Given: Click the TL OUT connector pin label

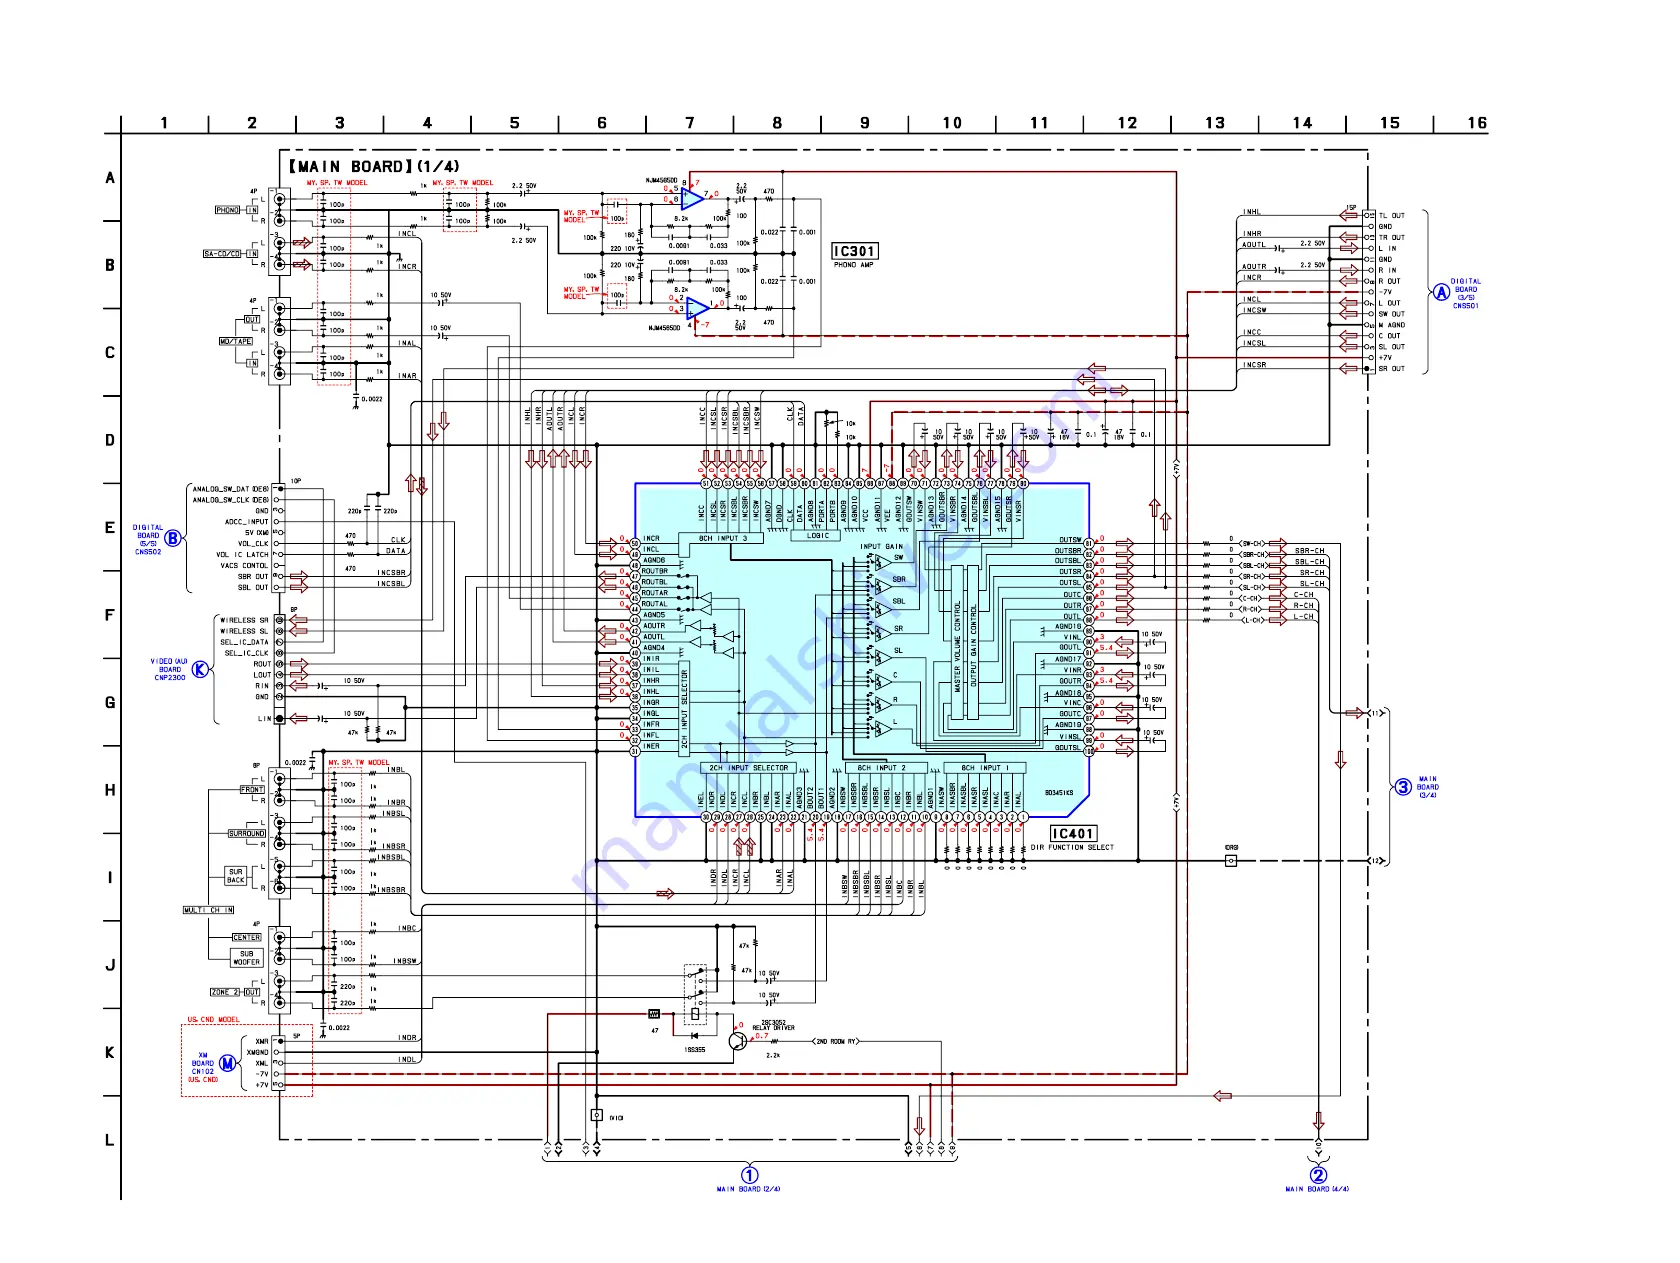Looking at the screenshot, I should point(1391,215).
